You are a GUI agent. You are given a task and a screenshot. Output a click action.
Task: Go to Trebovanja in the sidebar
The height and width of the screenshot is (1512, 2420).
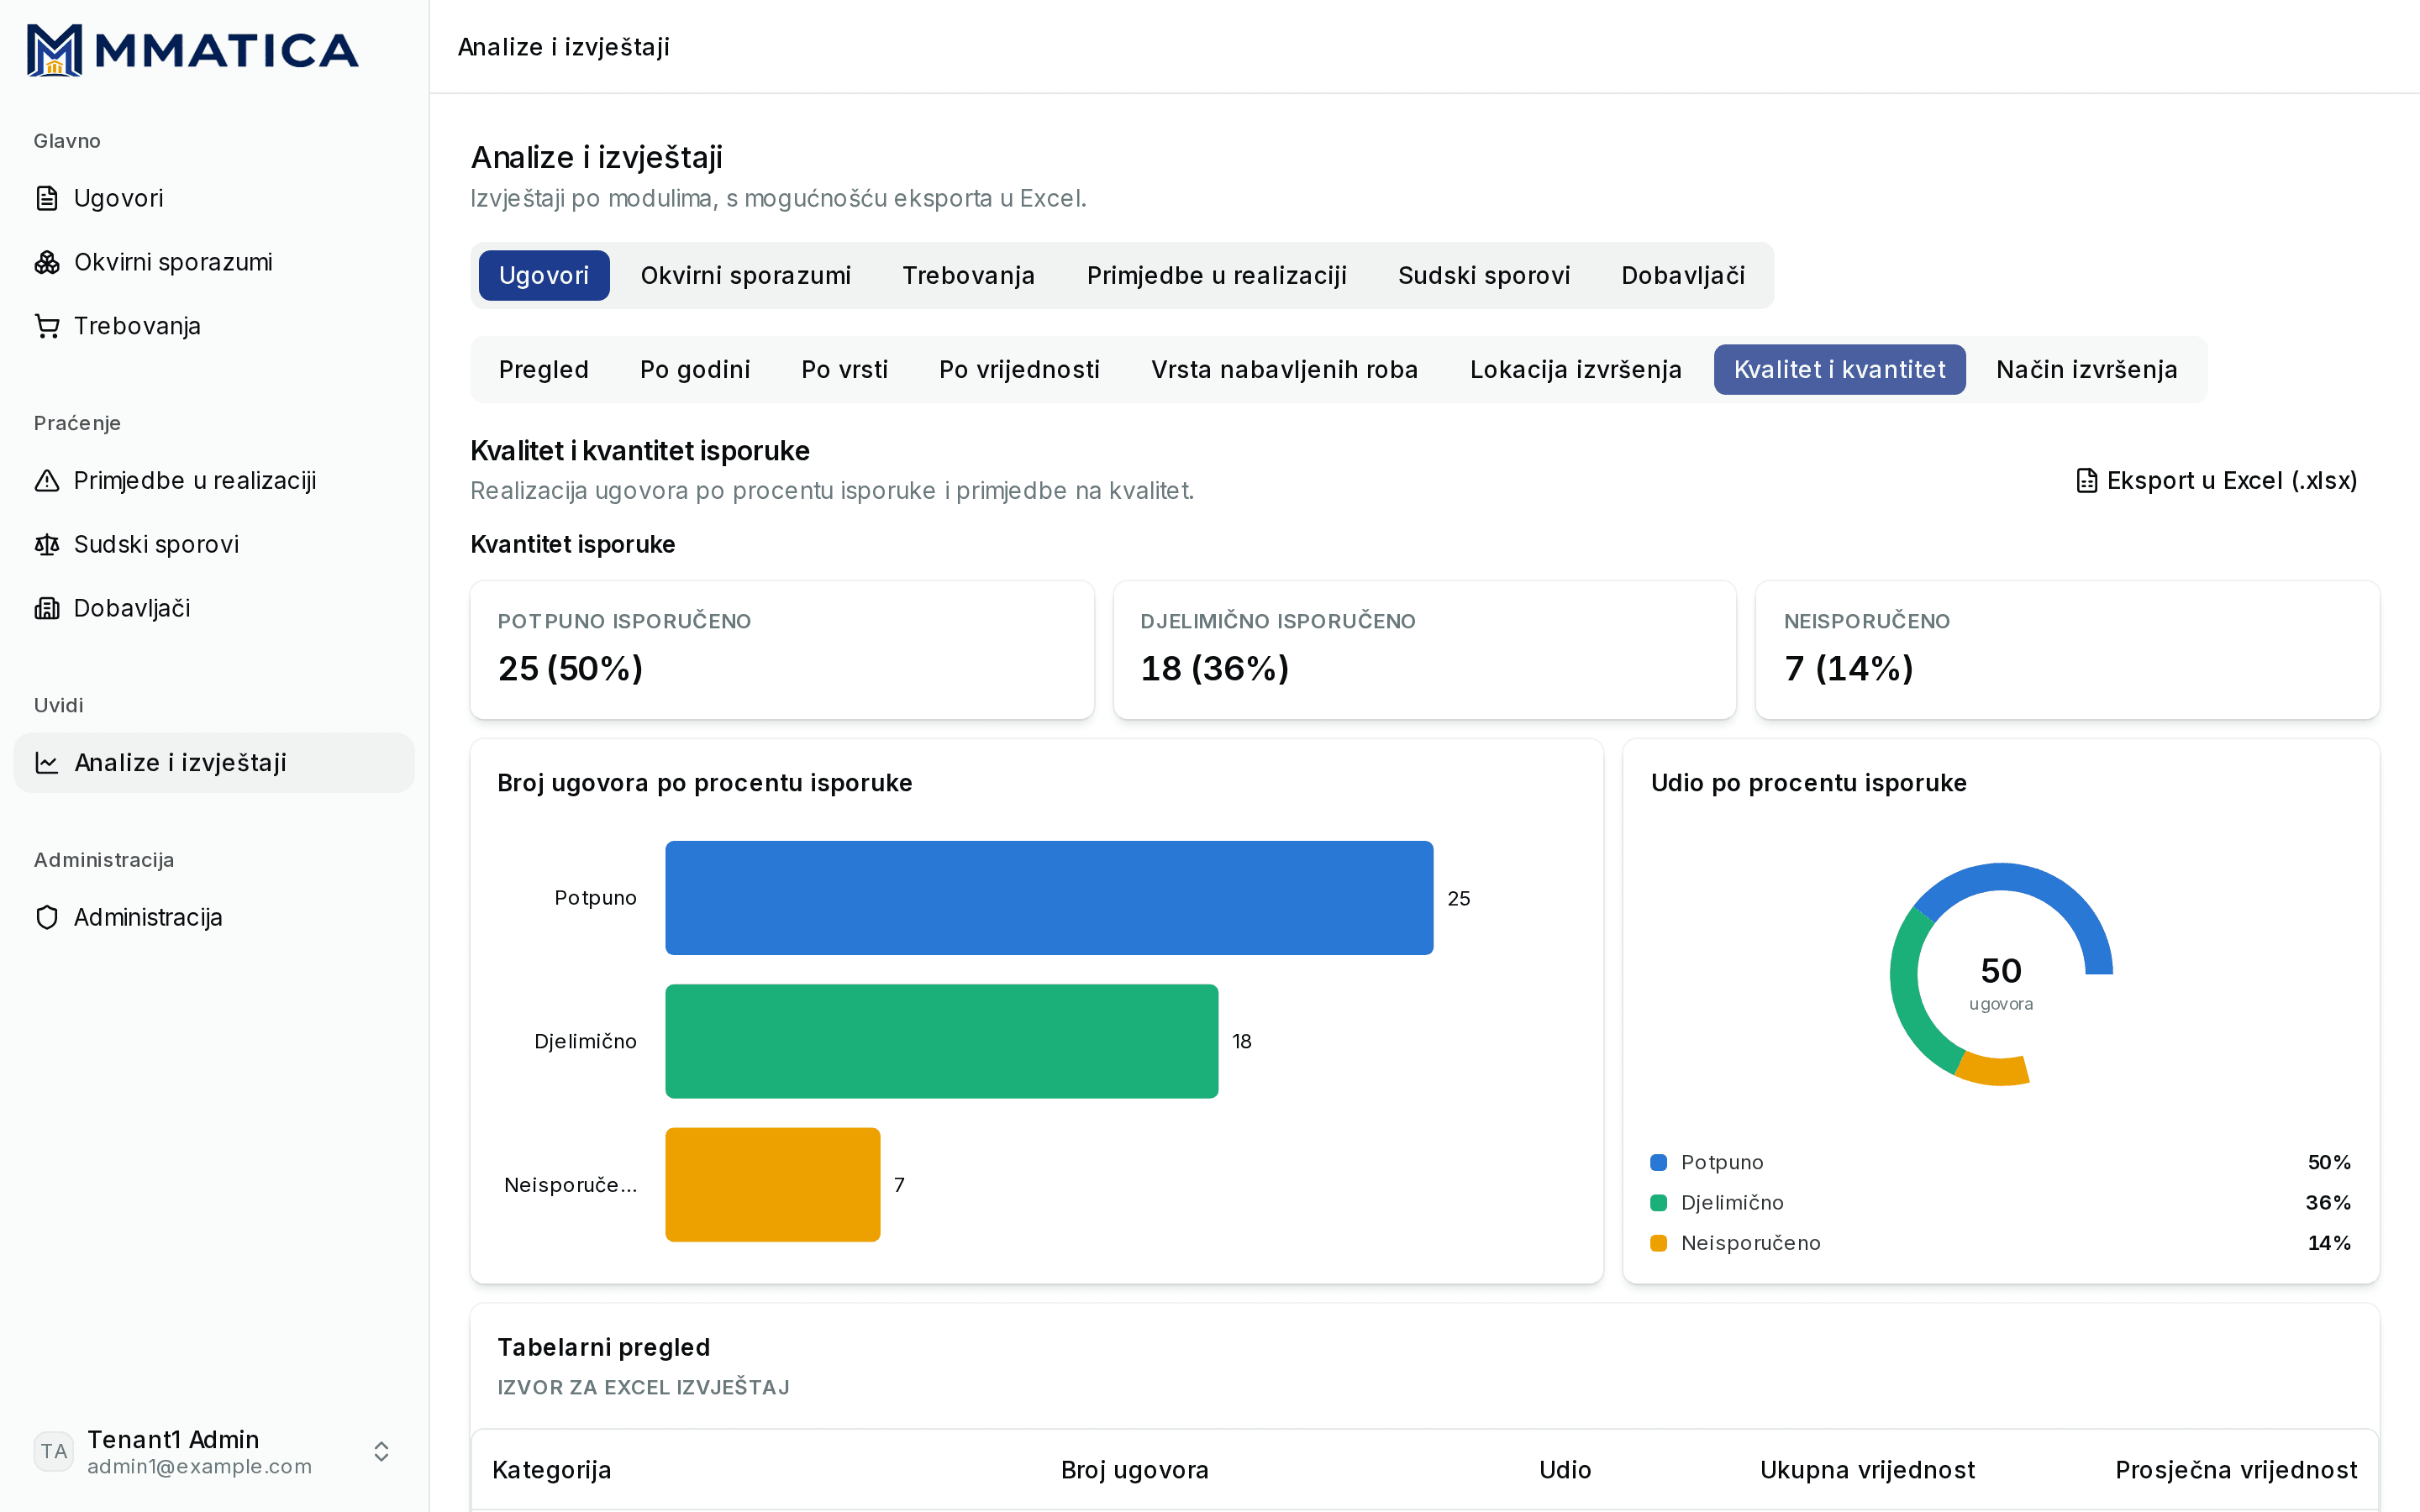214,326
